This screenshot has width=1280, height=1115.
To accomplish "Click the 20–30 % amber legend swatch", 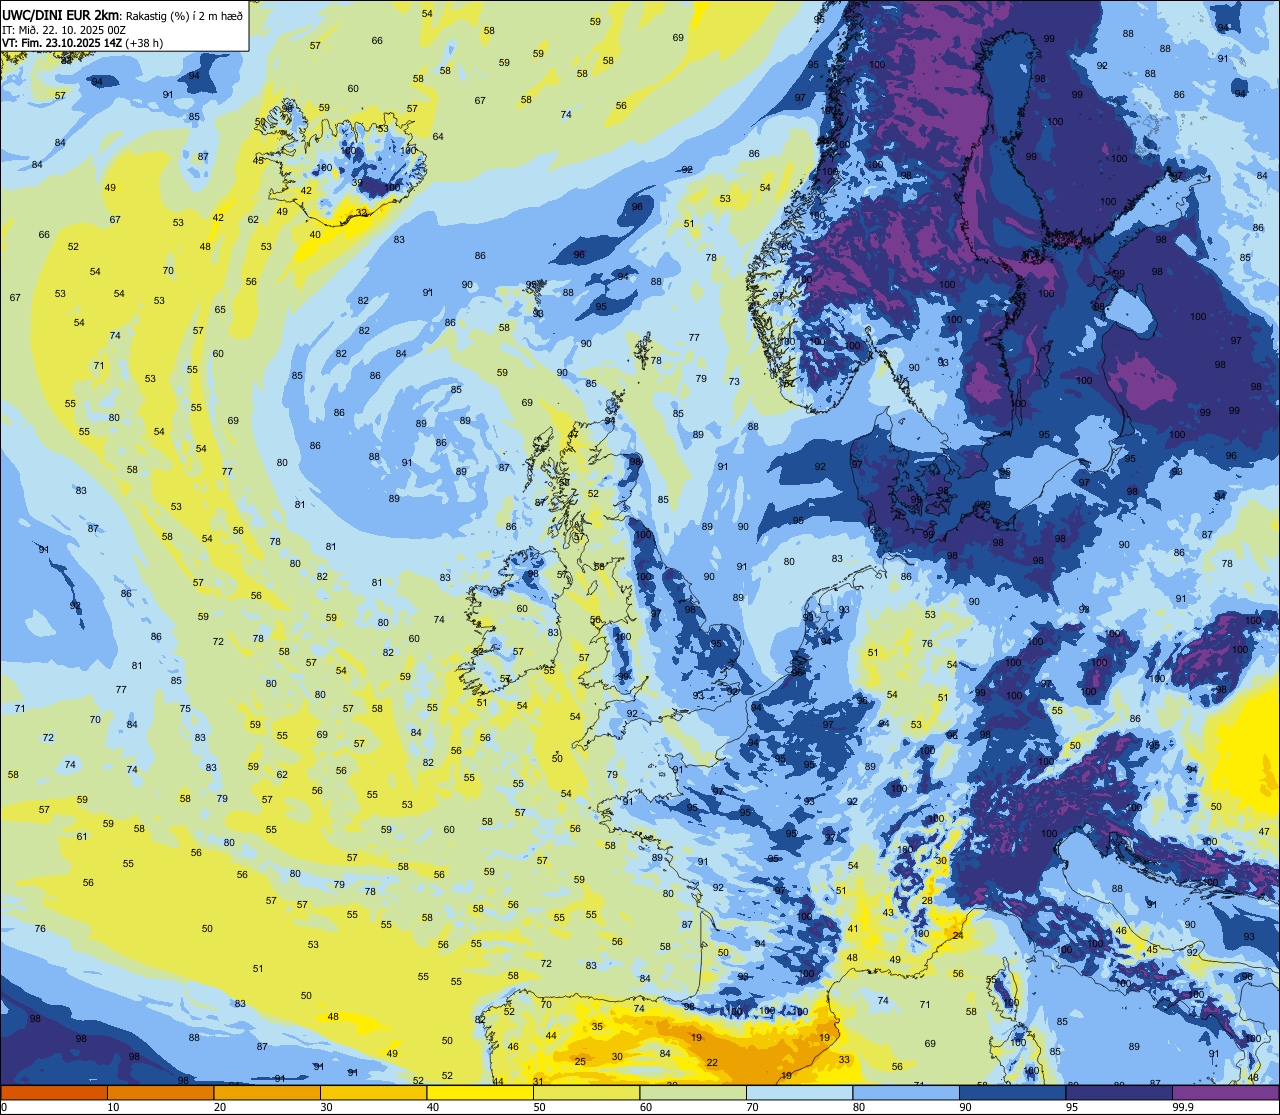I will point(267,1093).
